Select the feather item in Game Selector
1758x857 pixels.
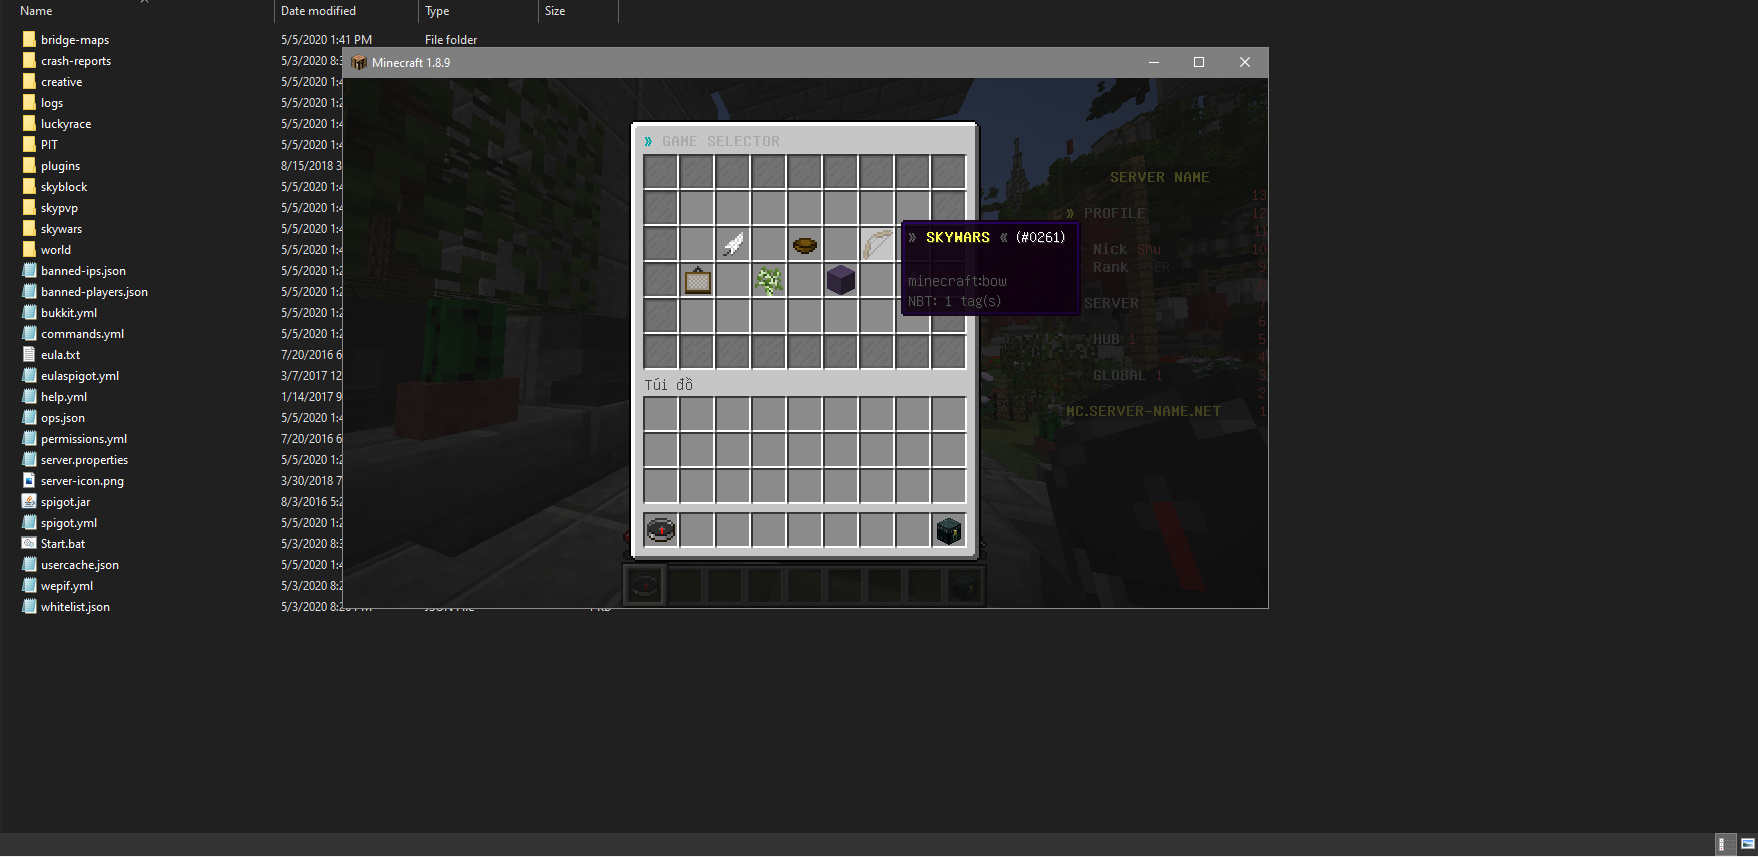[x=733, y=244]
